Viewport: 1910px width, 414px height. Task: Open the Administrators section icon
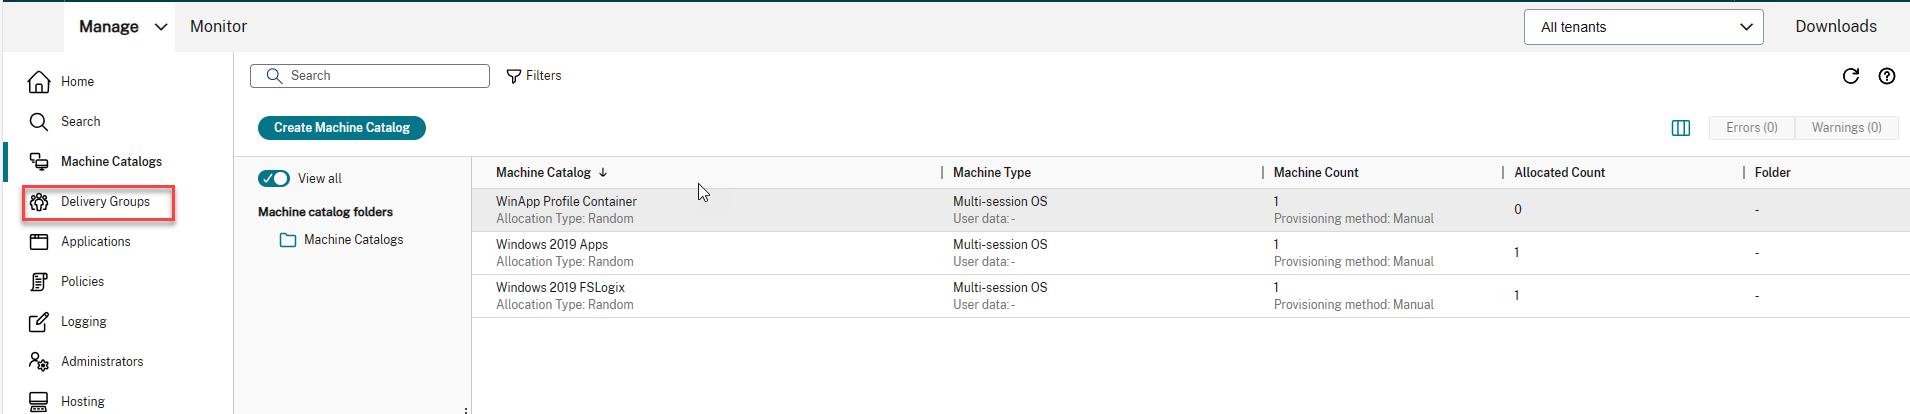tap(39, 362)
